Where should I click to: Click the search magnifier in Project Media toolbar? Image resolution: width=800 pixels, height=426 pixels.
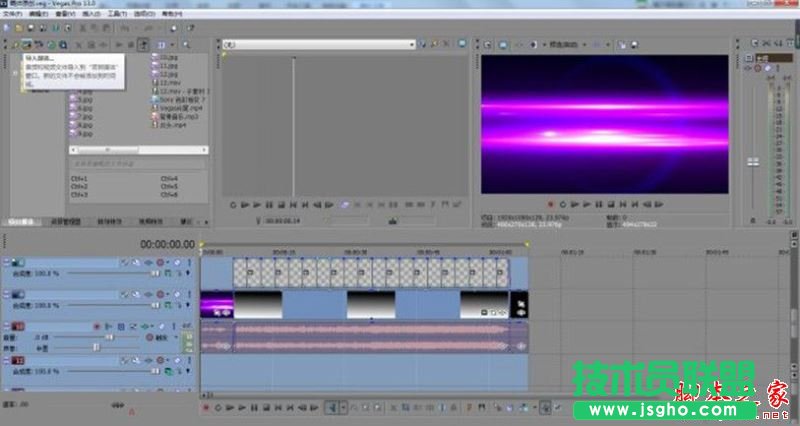point(186,45)
